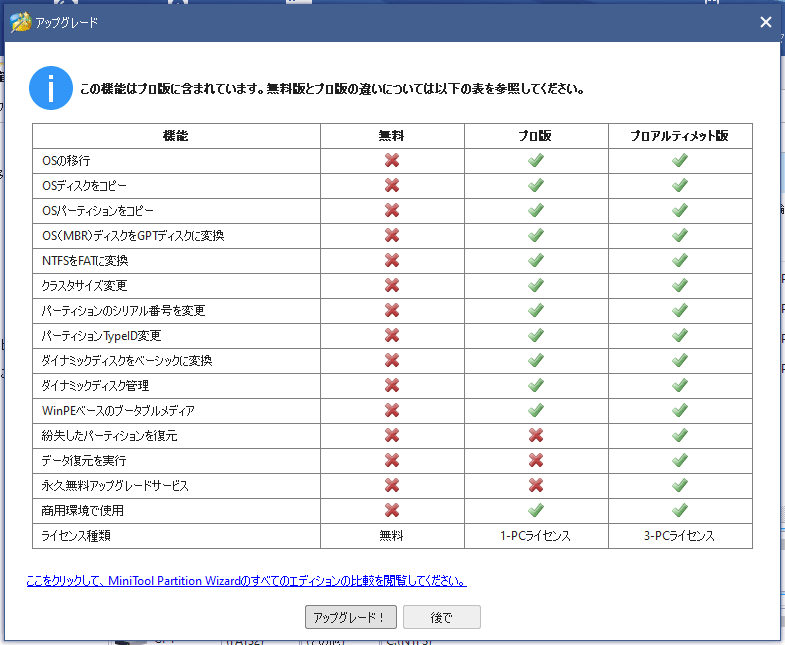Select the 3-PCライセンス cell

coord(680,536)
